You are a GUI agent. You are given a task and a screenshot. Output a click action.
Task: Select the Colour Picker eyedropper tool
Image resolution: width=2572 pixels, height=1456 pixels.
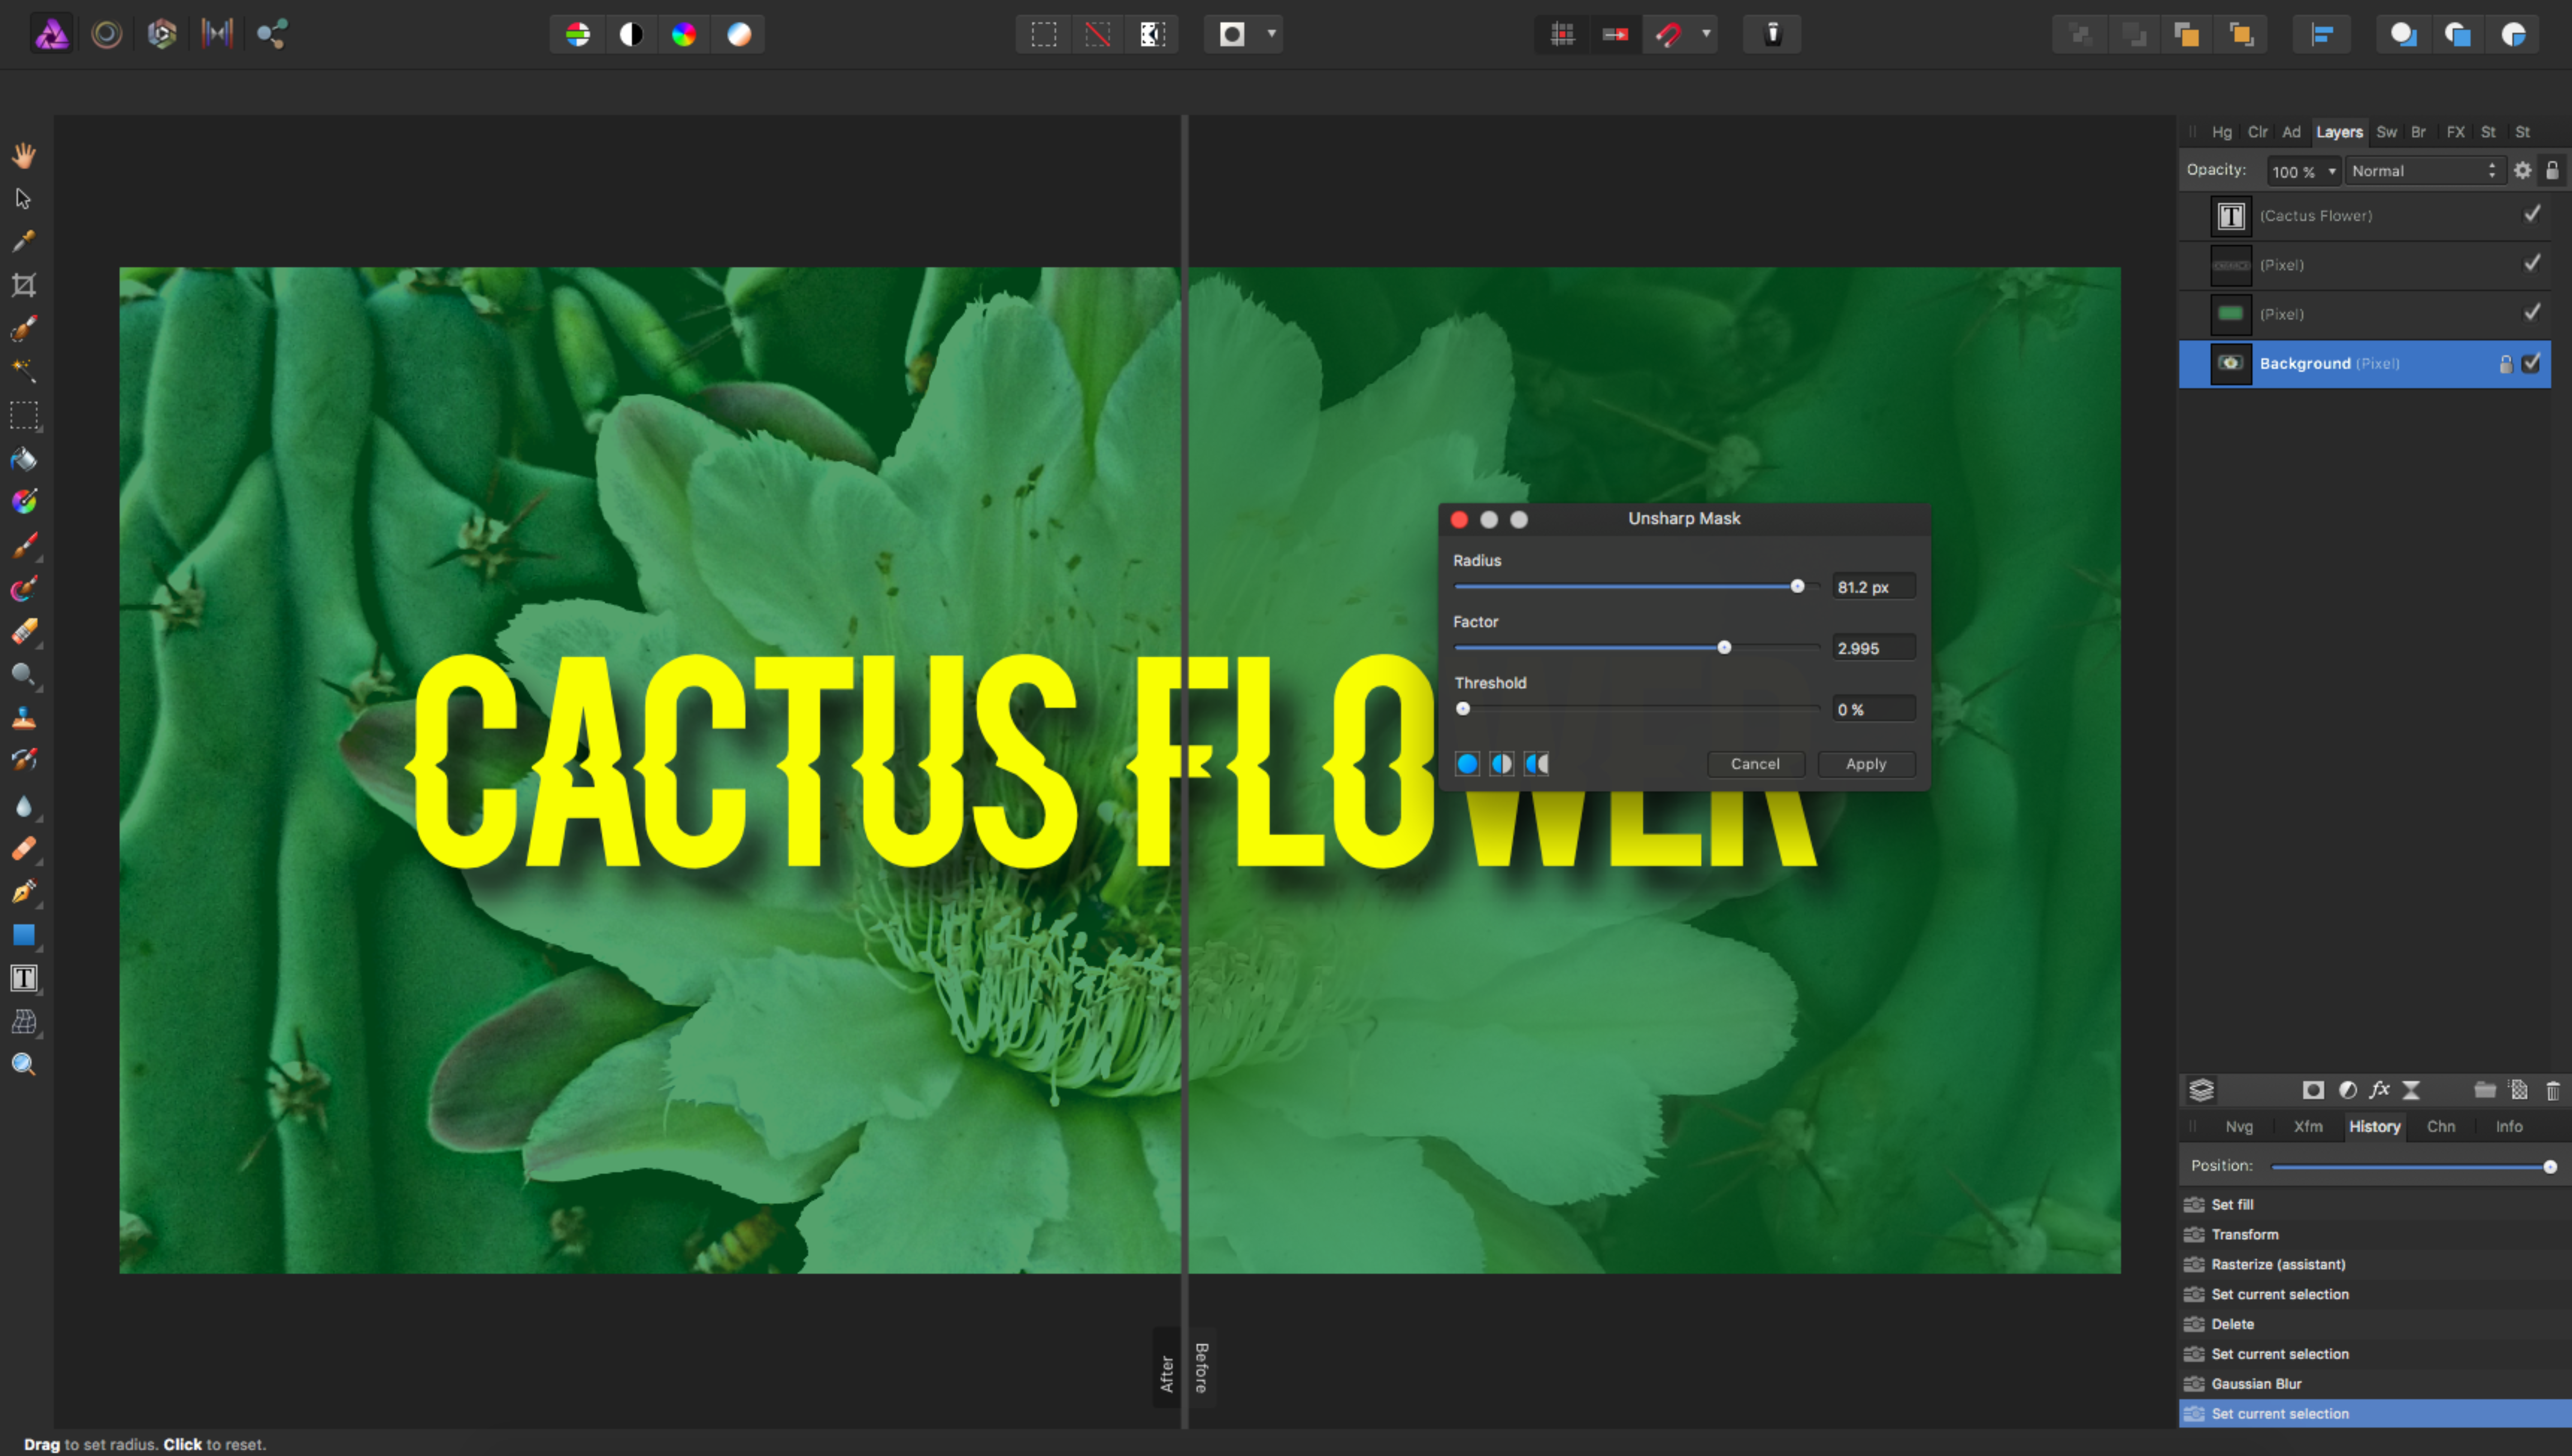pyautogui.click(x=24, y=241)
